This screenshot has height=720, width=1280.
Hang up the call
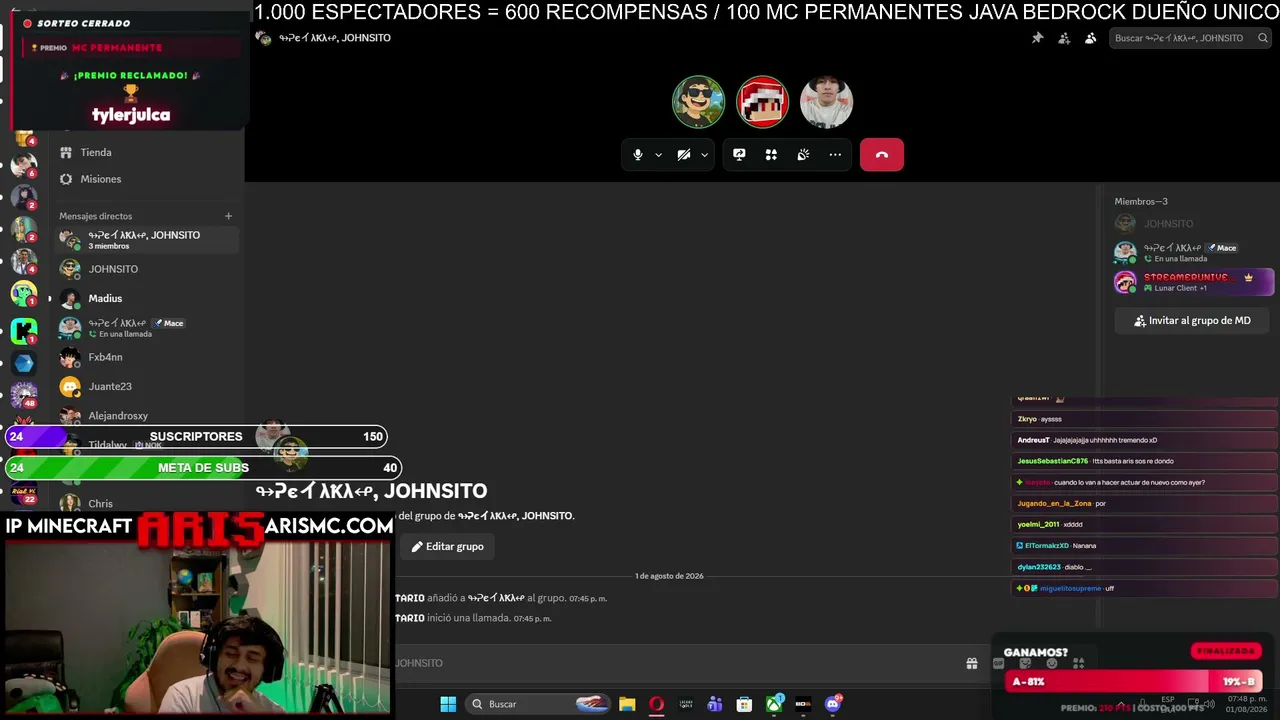(882, 155)
